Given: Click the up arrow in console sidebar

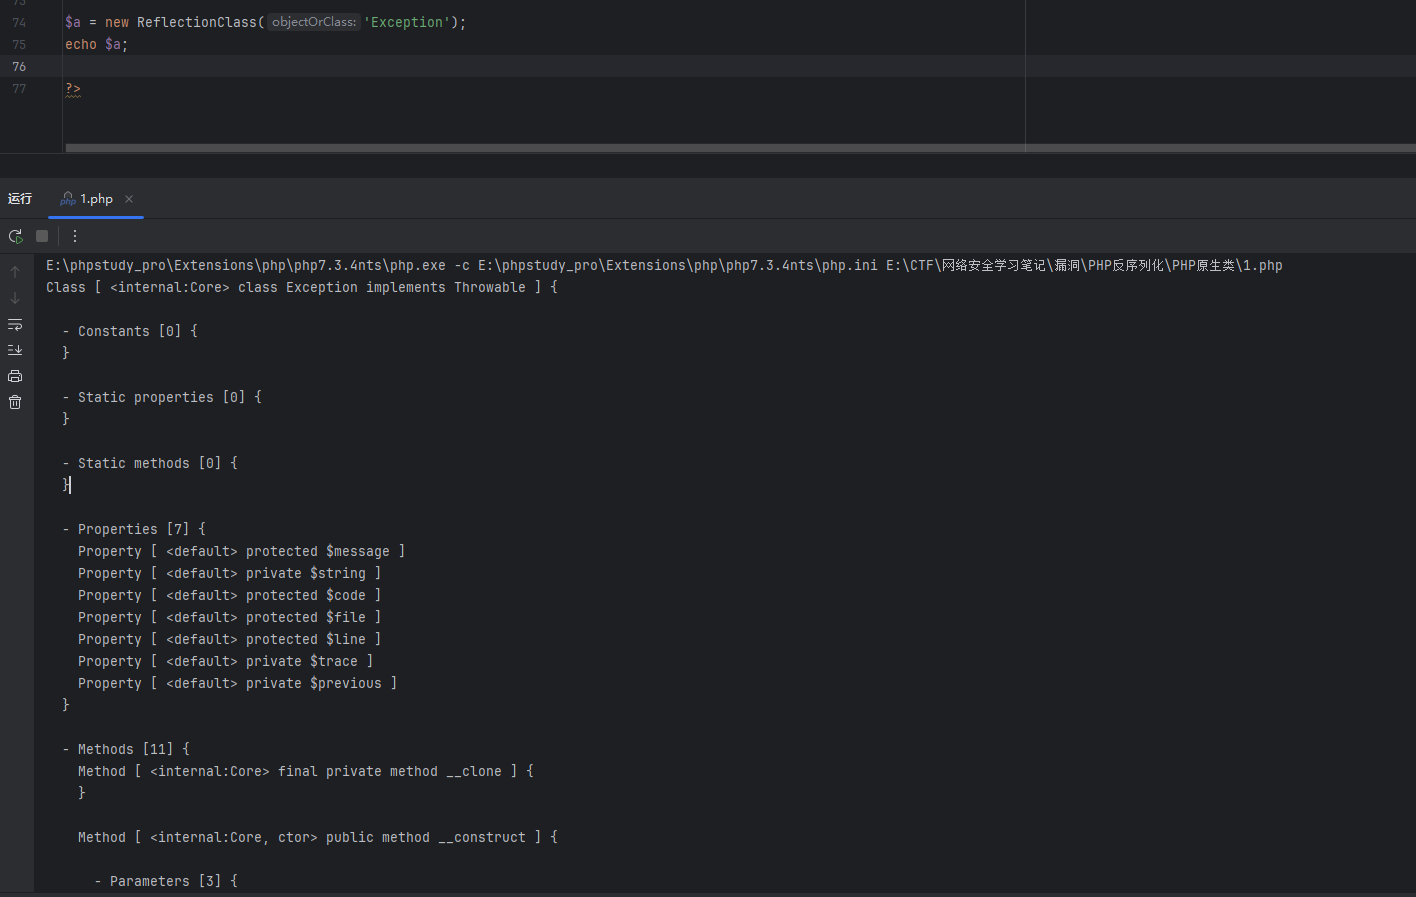Looking at the screenshot, I should coord(15,272).
